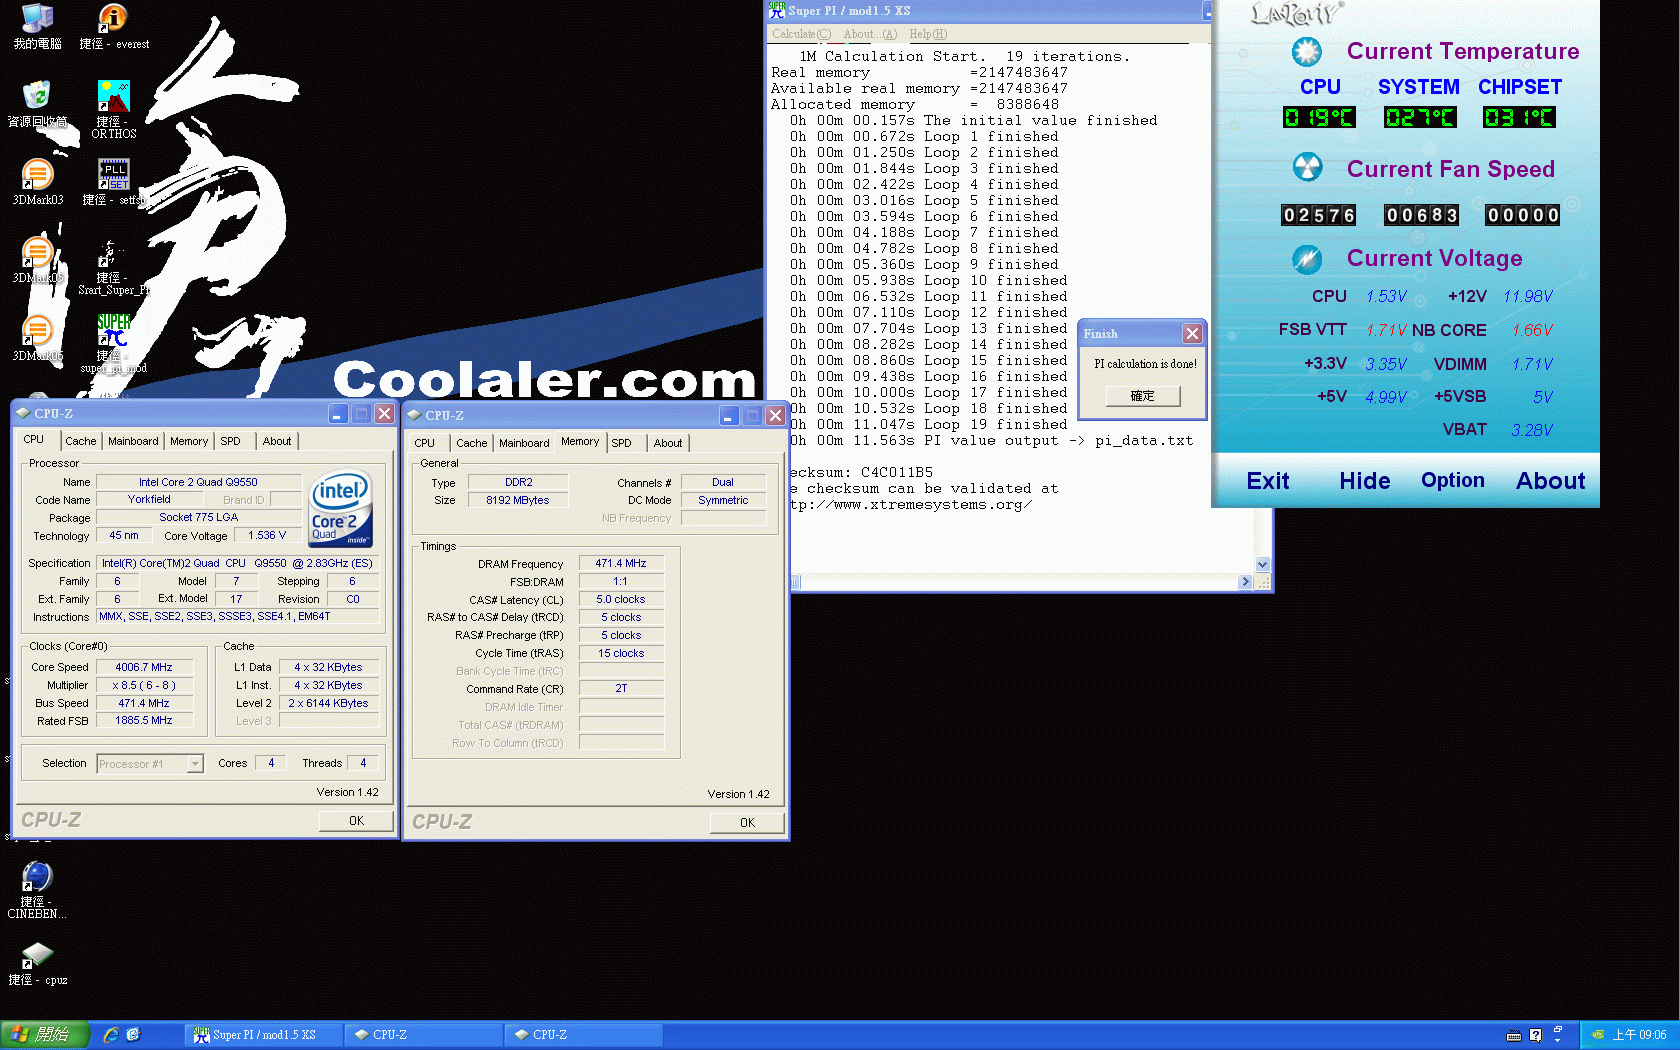Click the restore icon on the language bar
This screenshot has width=1680, height=1050.
pos(1558,1029)
